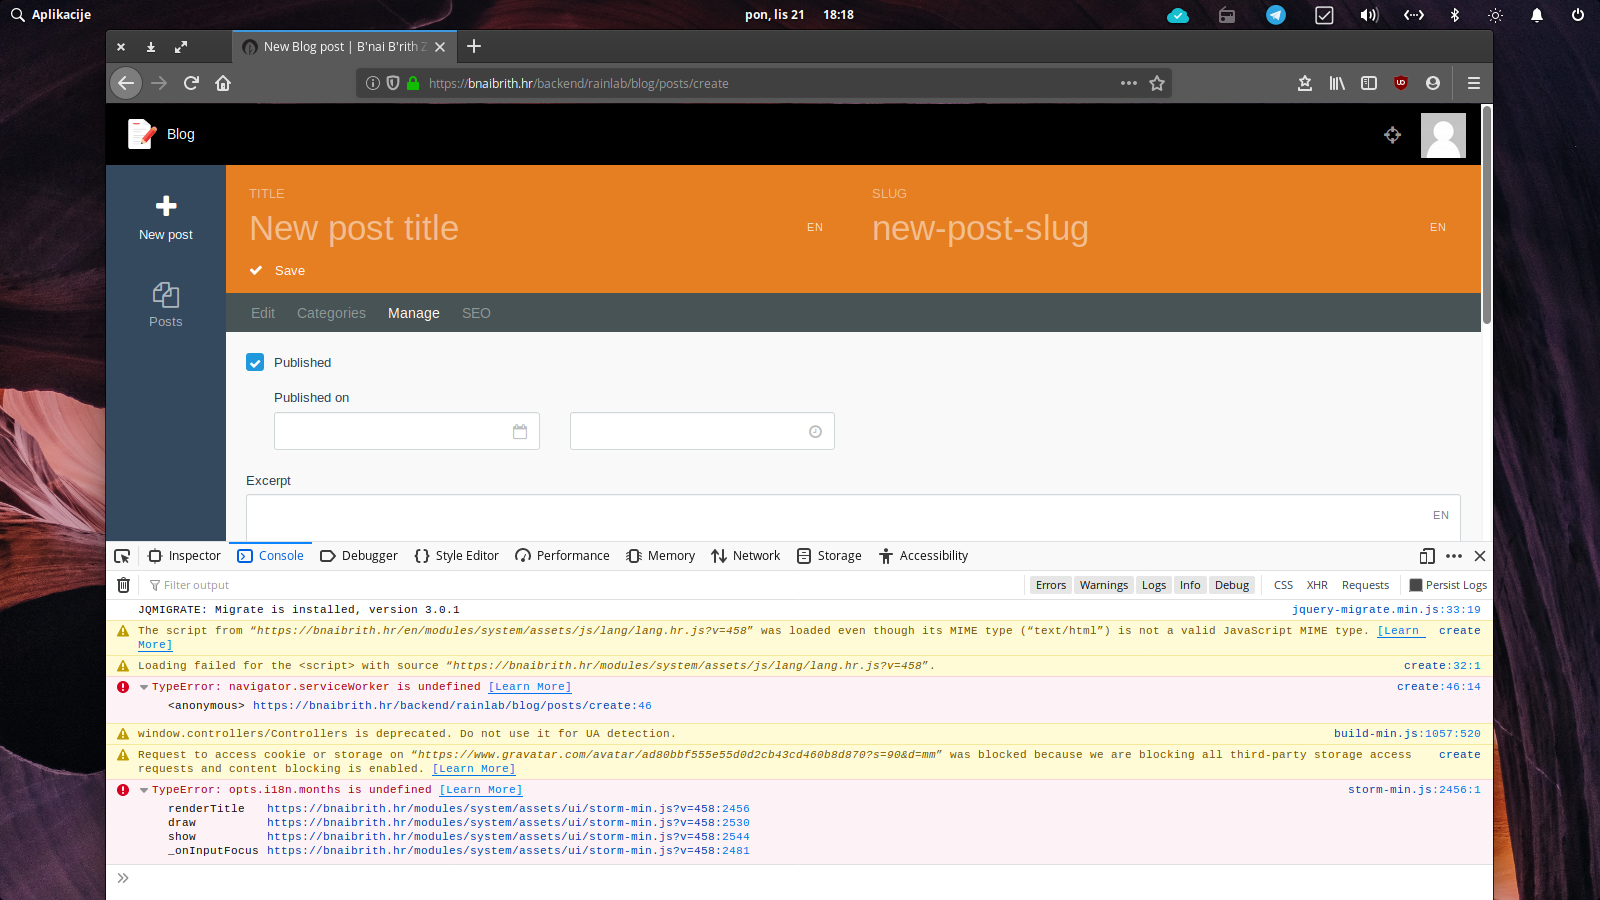
Task: Open the clock time picker
Action: [x=815, y=431]
